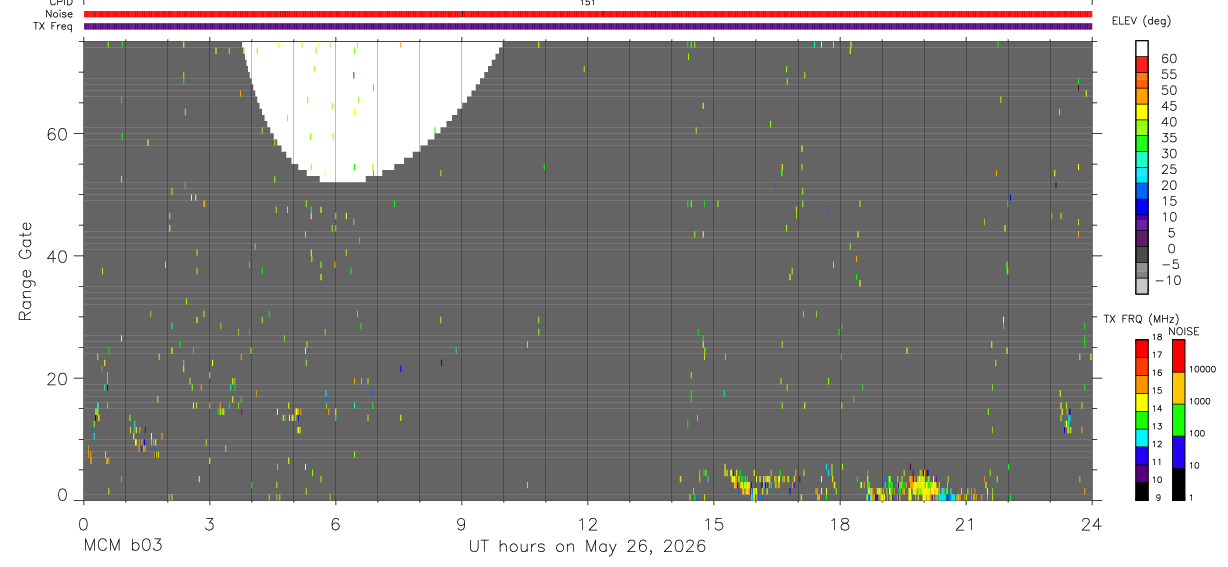Click the '12' tick label on UT axis
Image resolution: width=1228 pixels, height=567 pixels.
(x=588, y=524)
